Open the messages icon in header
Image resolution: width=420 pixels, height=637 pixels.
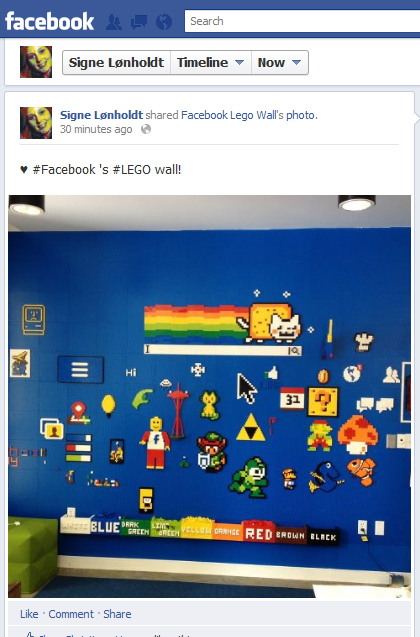pos(139,22)
